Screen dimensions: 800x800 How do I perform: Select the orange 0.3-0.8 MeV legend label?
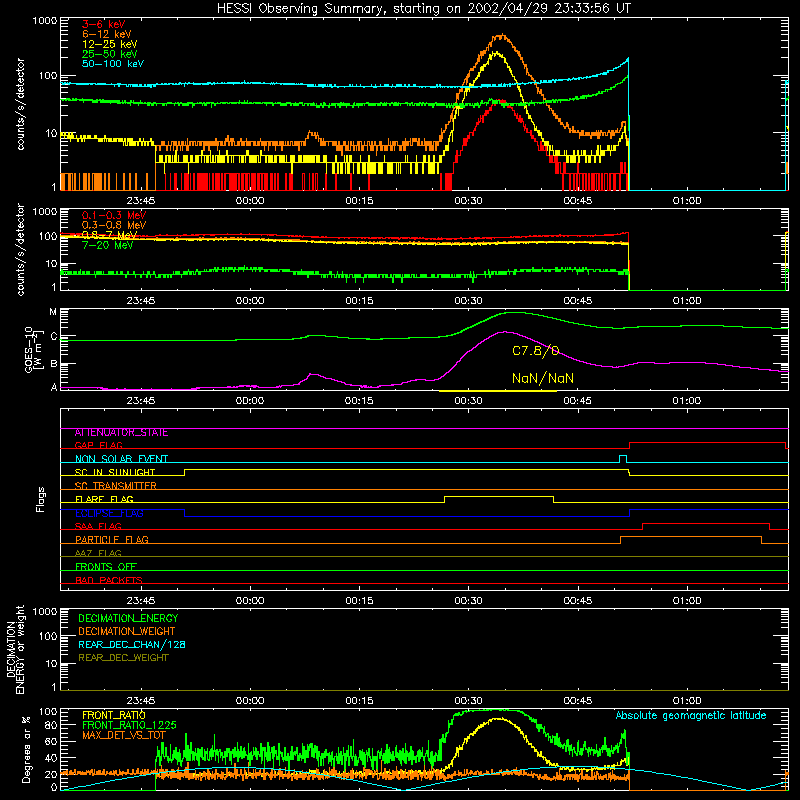pos(114,224)
